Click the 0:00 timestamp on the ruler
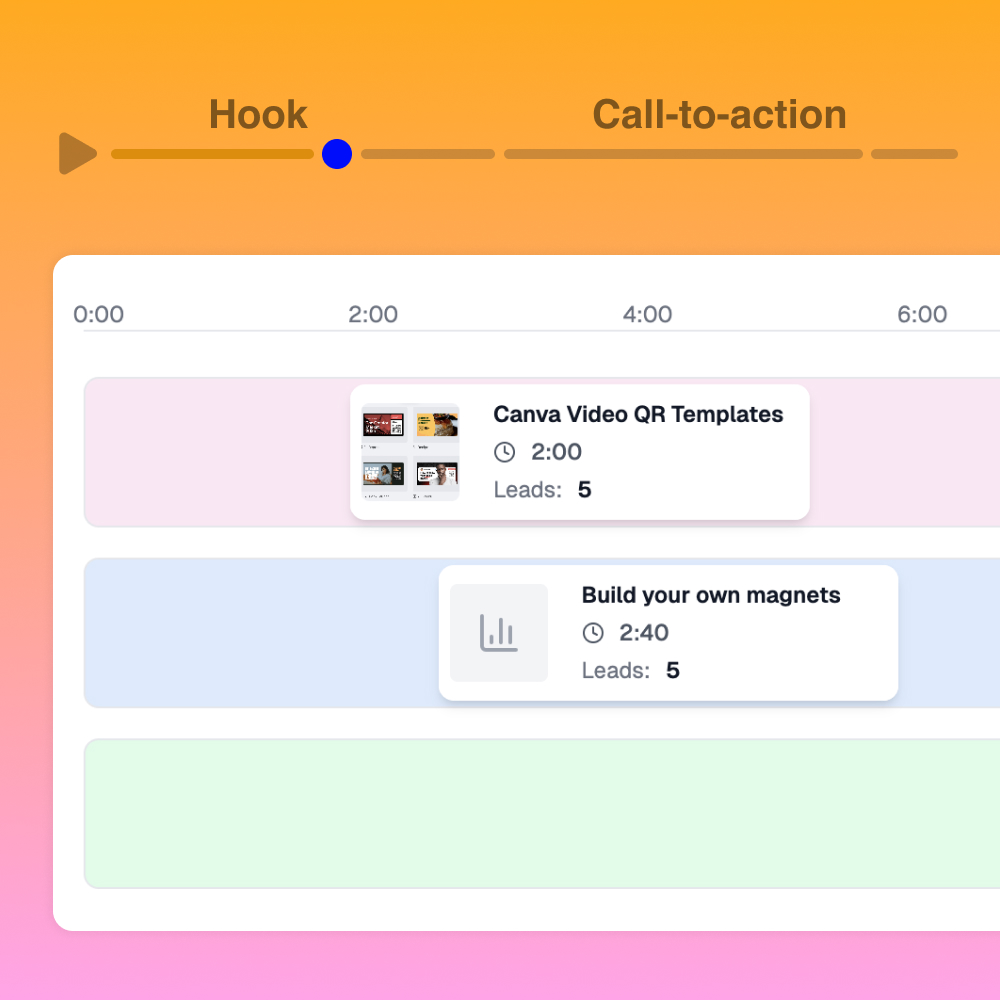This screenshot has height=1000, width=1000. coord(98,314)
